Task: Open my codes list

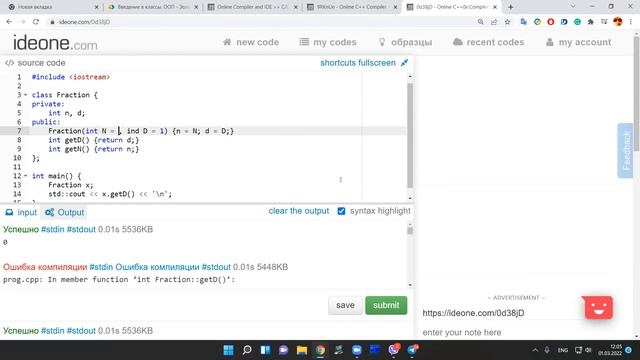Action: click(x=328, y=42)
